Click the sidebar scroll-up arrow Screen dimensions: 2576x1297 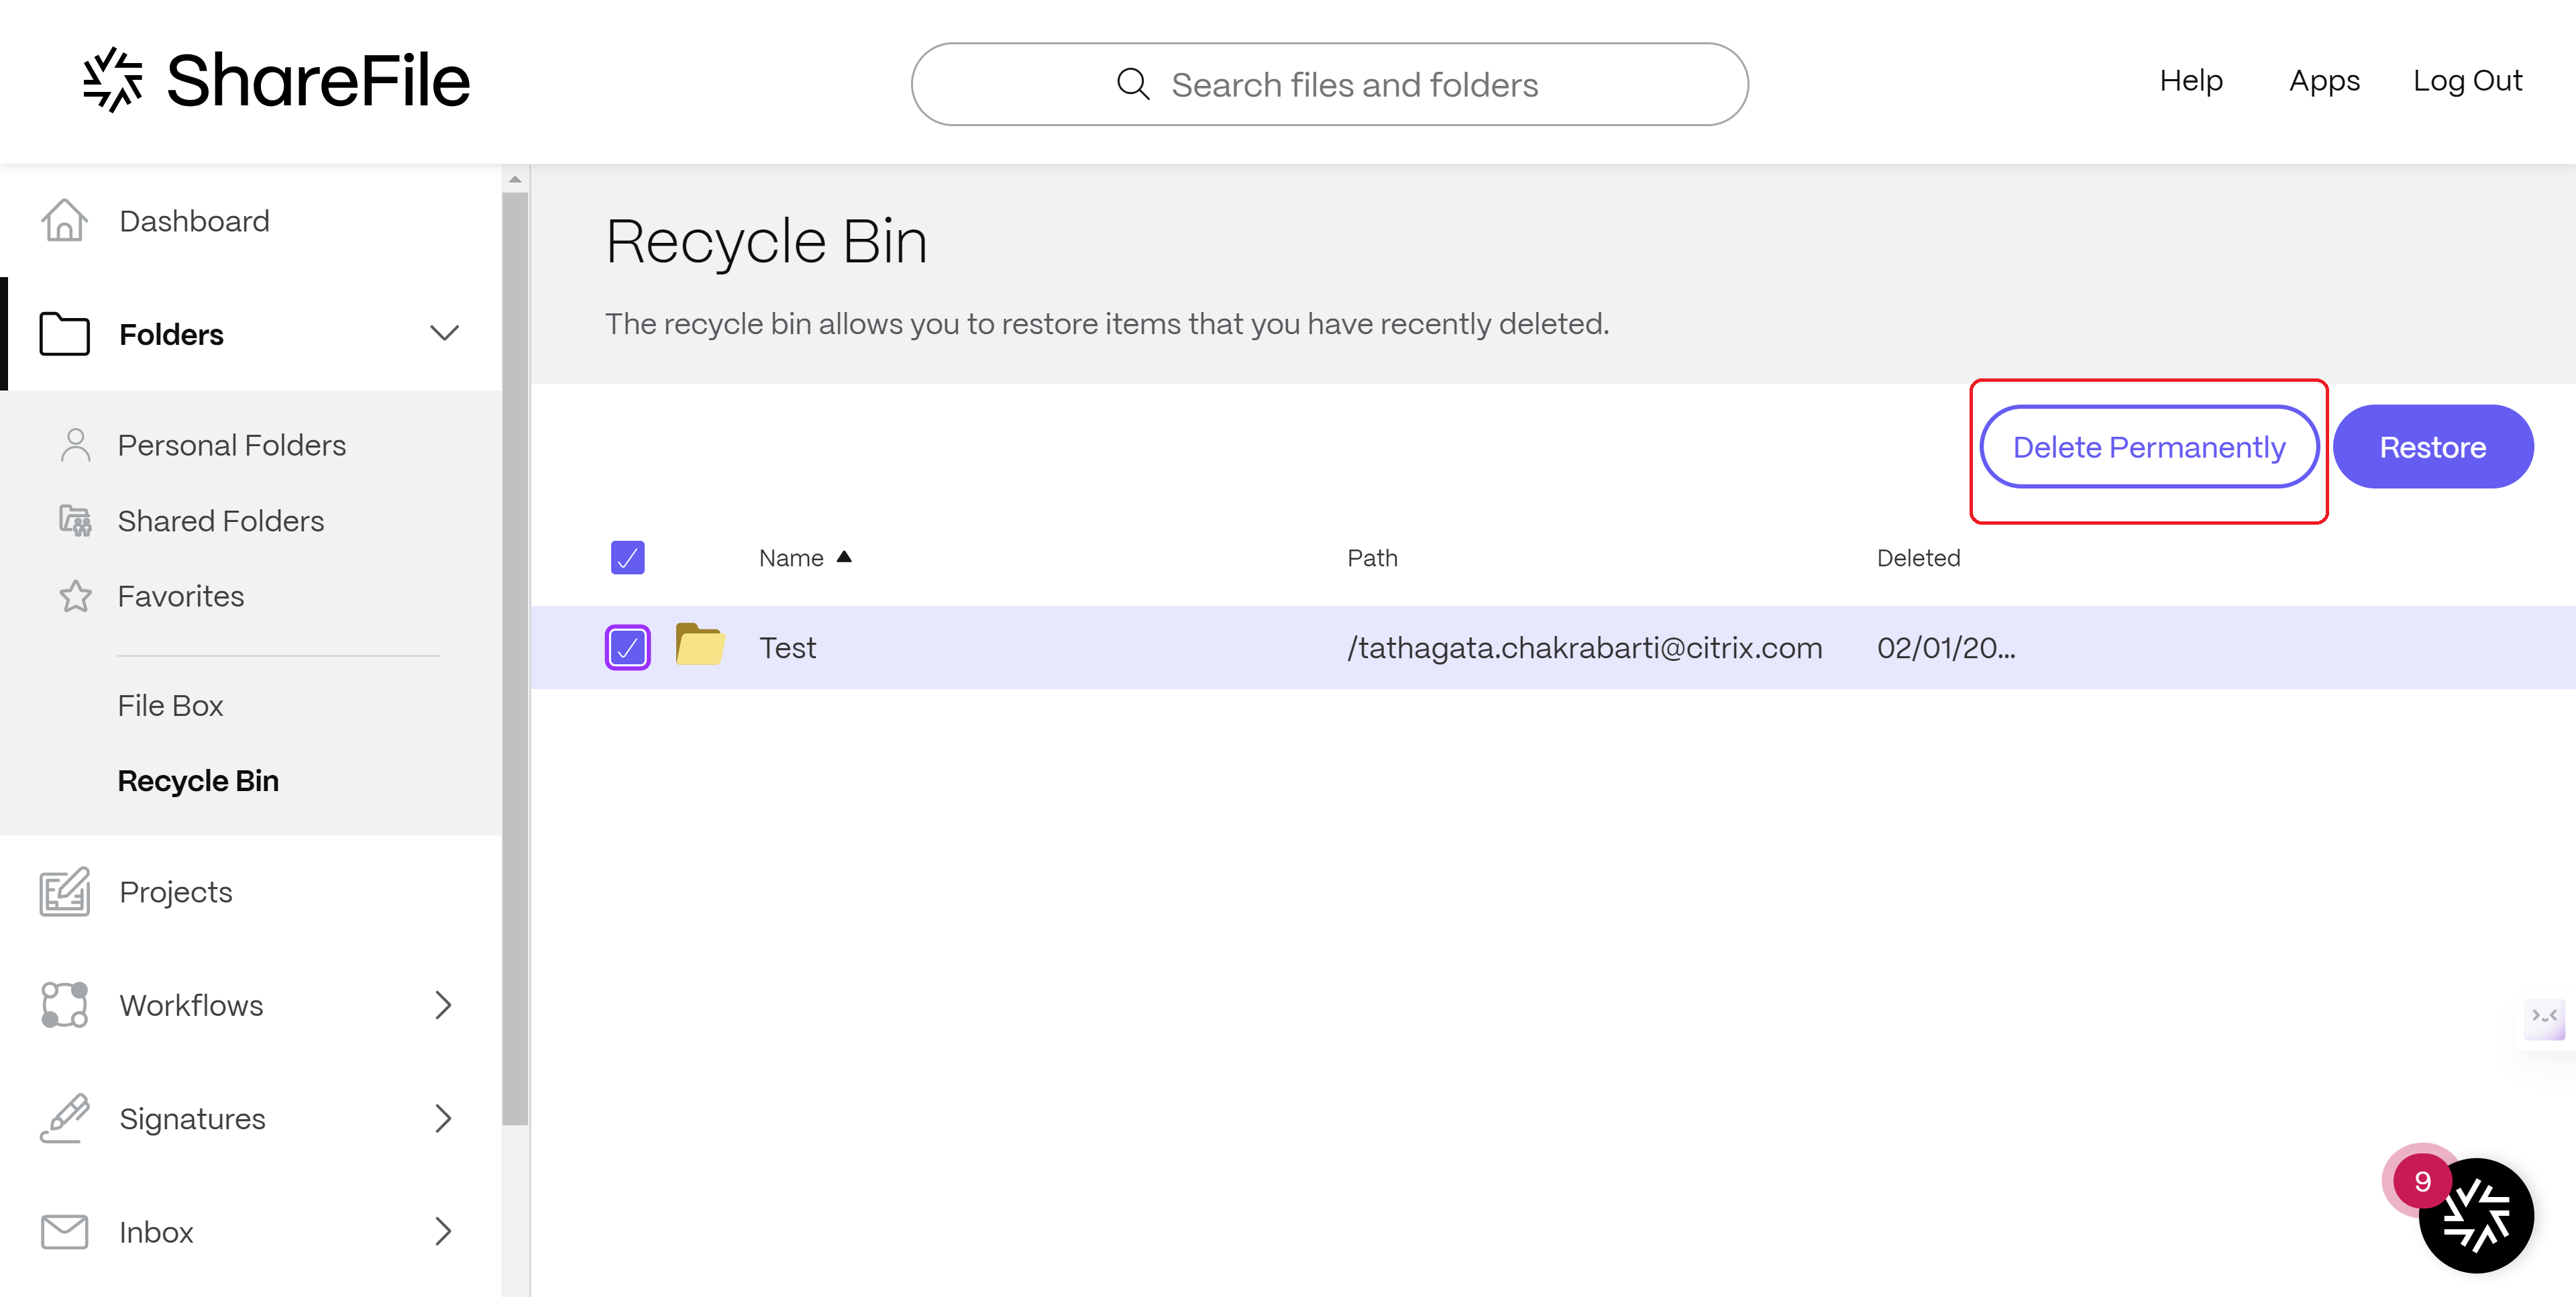click(515, 180)
